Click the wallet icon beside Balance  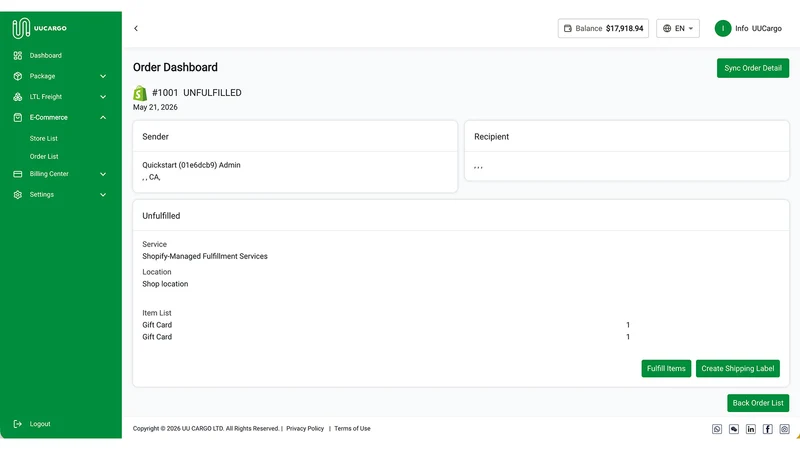point(567,29)
